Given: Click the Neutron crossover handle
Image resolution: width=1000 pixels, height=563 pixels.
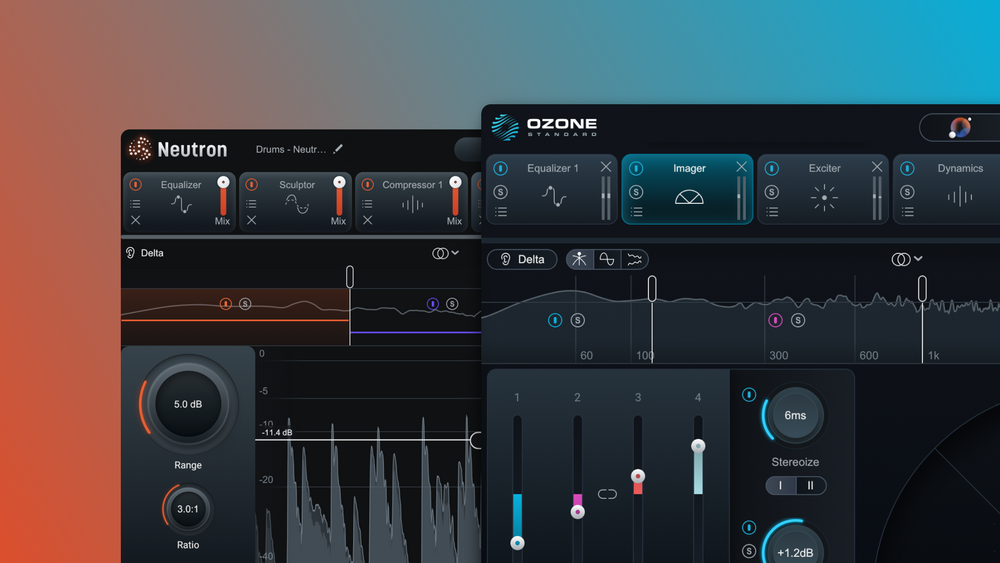Looking at the screenshot, I should 349,277.
